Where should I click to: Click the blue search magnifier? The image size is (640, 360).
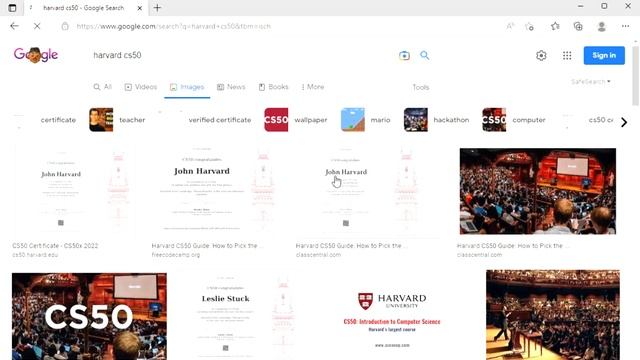pos(424,55)
